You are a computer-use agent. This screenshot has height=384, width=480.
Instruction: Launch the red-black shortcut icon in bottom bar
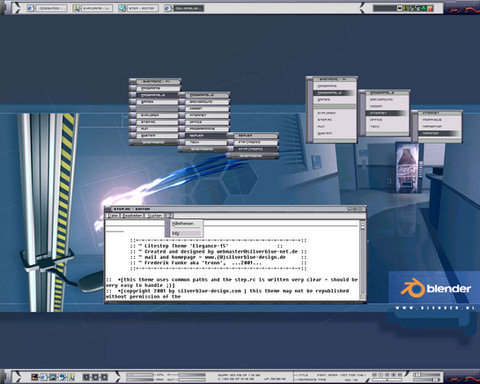pyautogui.click(x=35, y=377)
